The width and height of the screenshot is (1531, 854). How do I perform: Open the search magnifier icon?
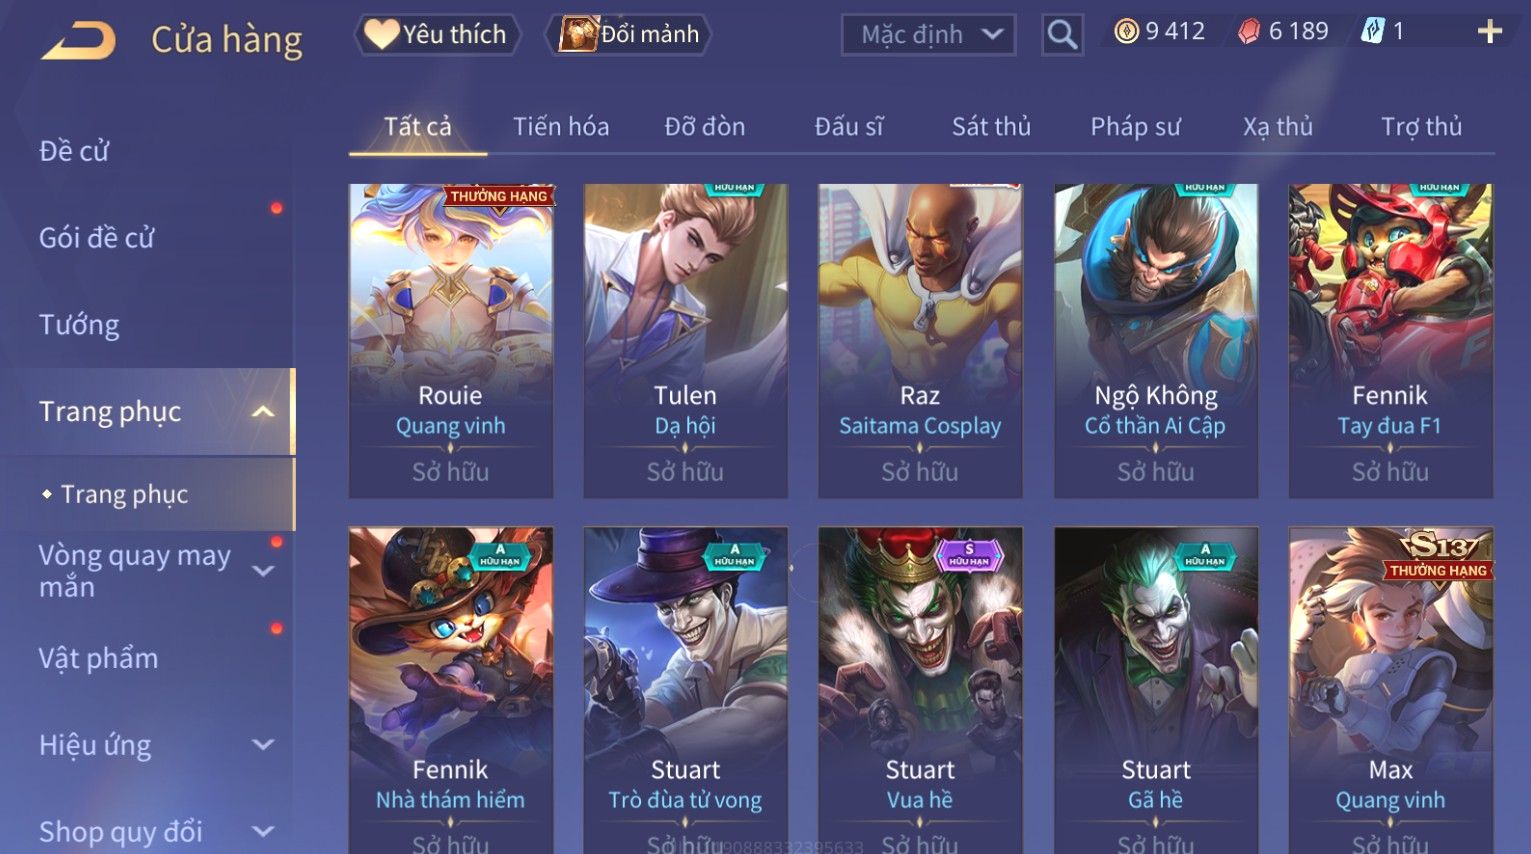(1062, 35)
